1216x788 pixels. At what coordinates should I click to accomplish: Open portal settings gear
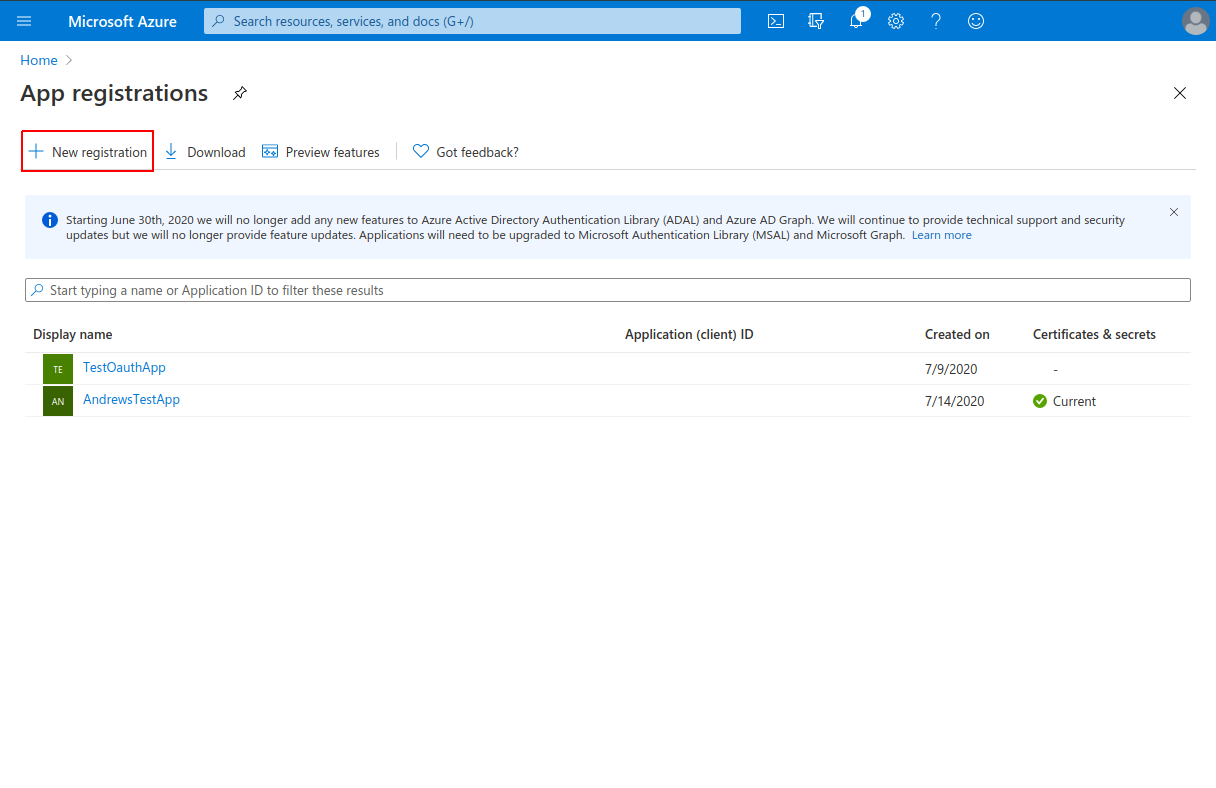point(896,21)
